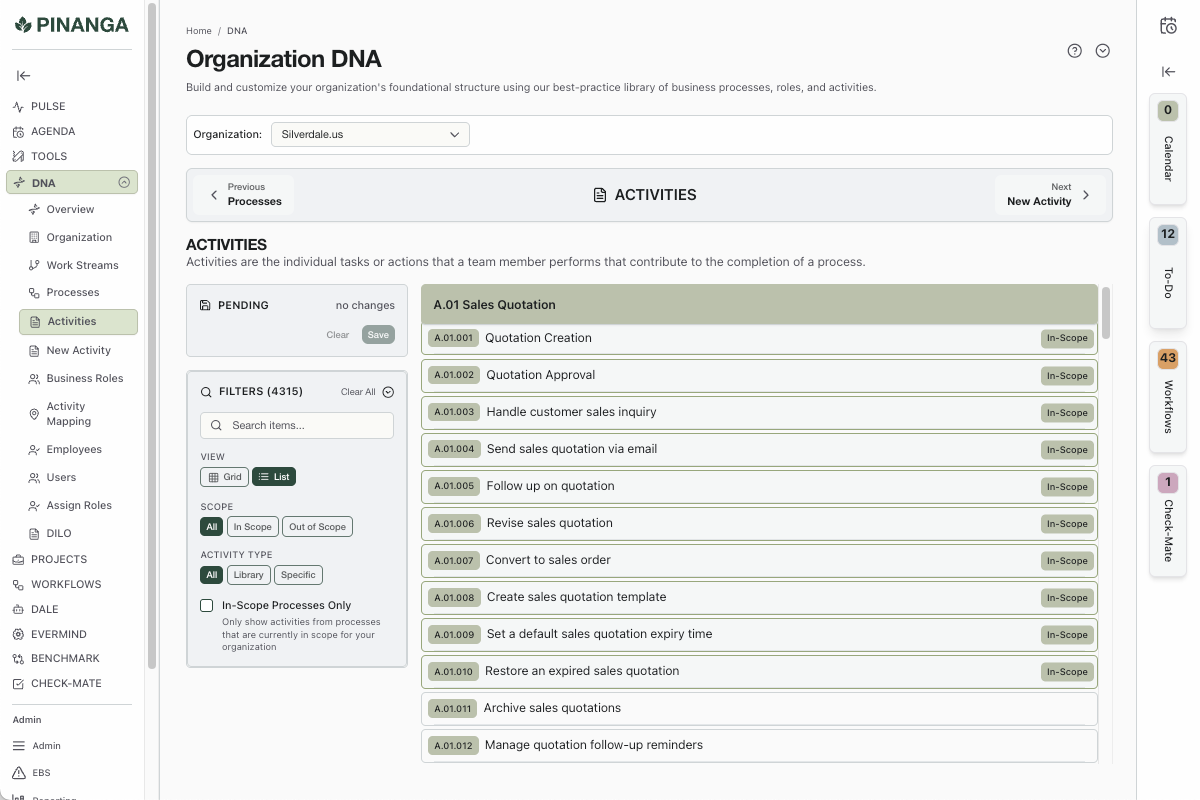Collapse the DNA menu section chevron
This screenshot has height=800, width=1200.
(124, 183)
